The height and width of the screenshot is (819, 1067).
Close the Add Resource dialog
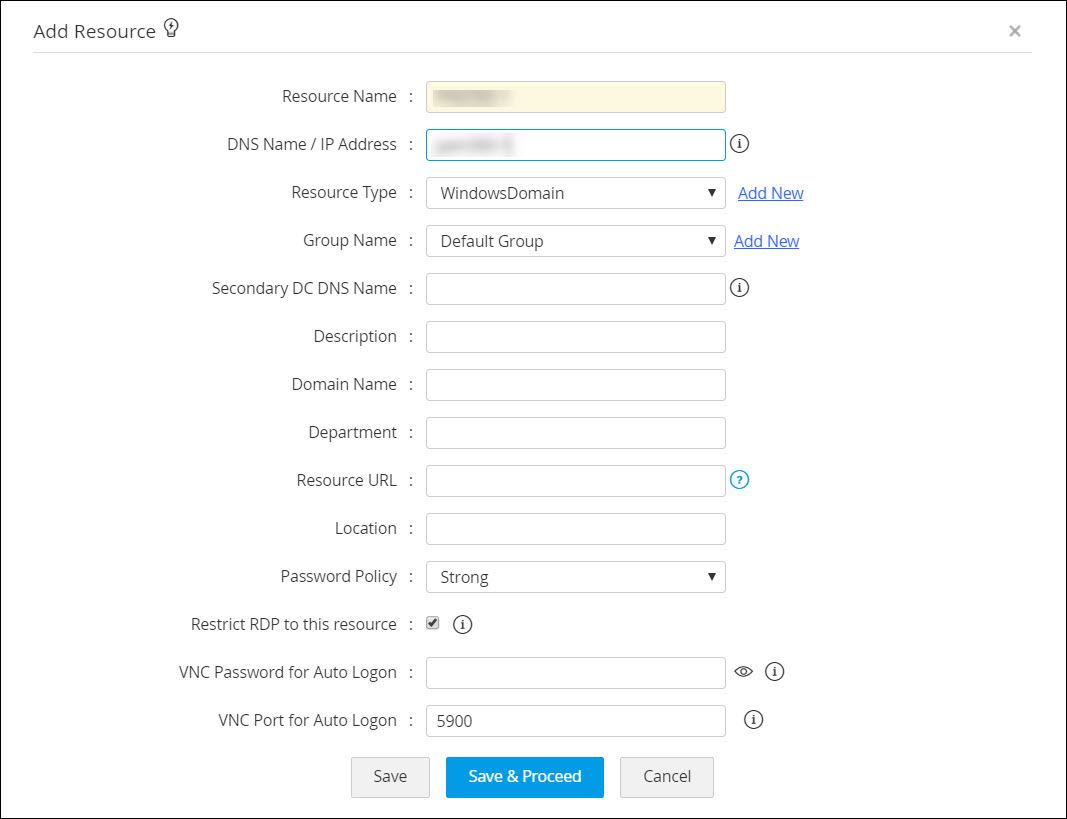[x=1015, y=31]
